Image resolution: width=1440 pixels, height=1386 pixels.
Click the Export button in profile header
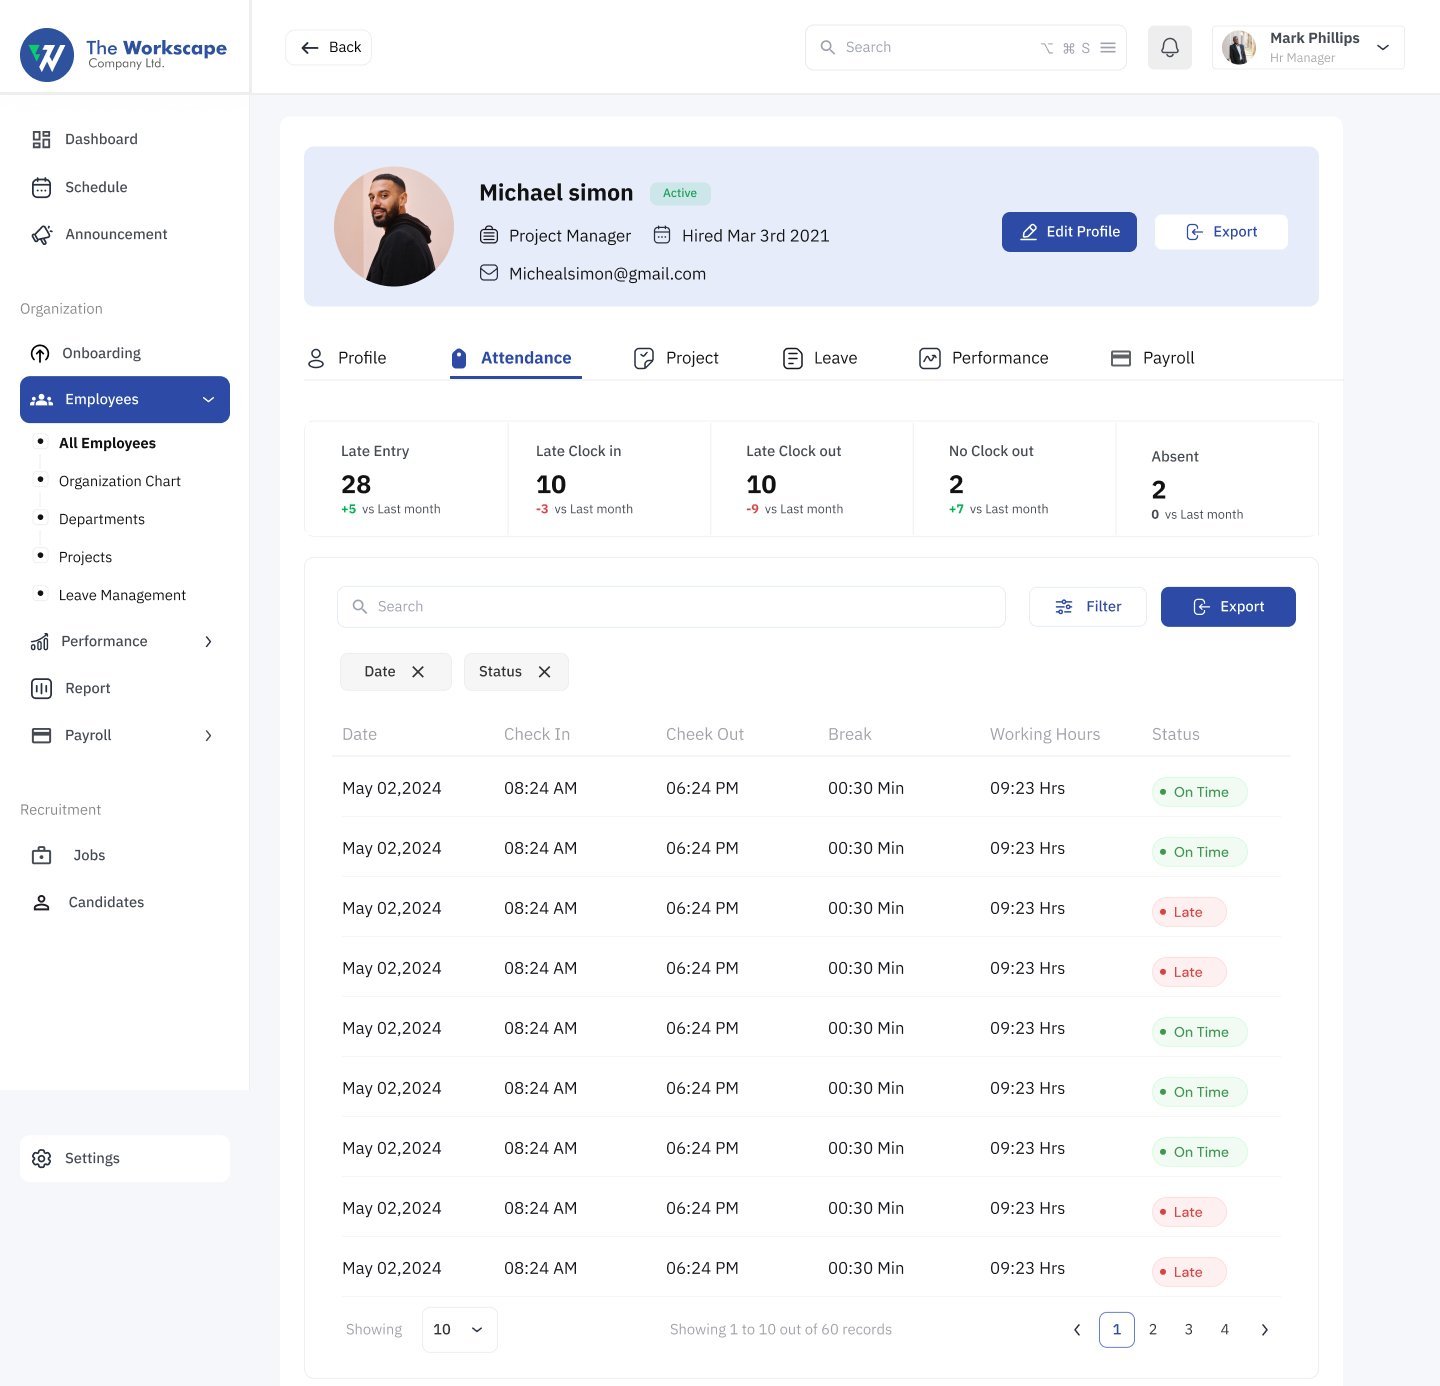coord(1221,232)
